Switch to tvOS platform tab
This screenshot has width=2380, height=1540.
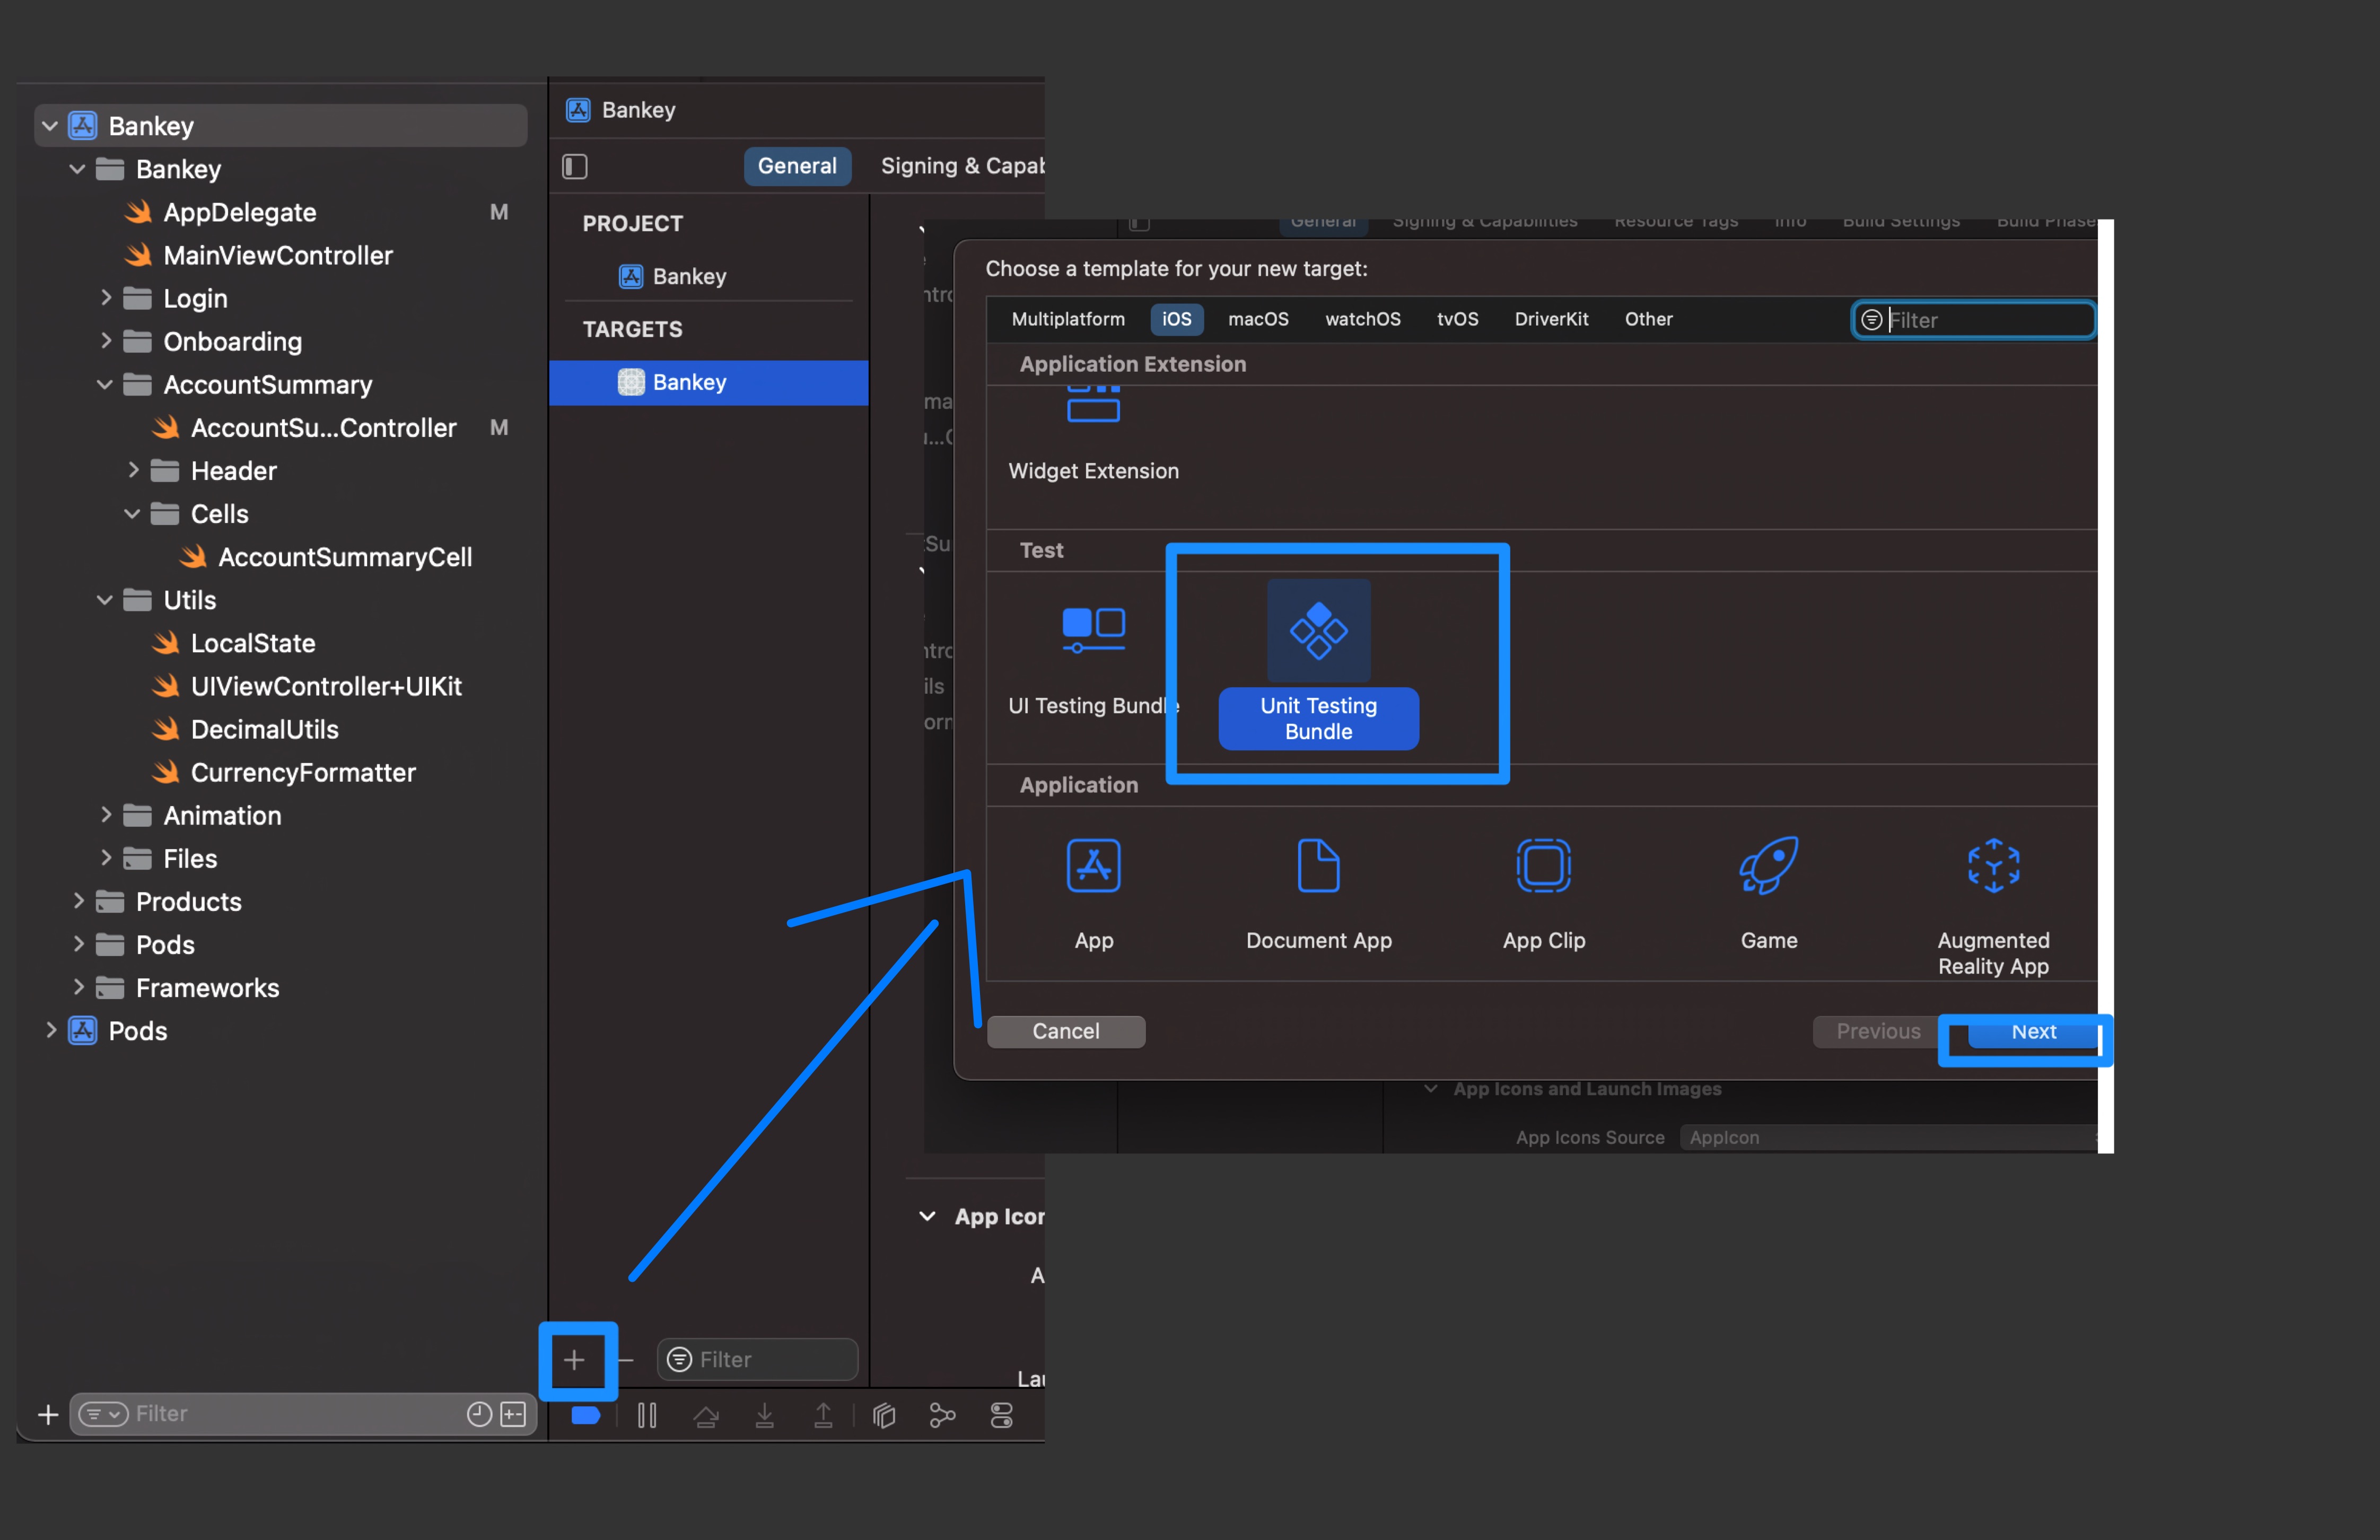(x=1457, y=319)
